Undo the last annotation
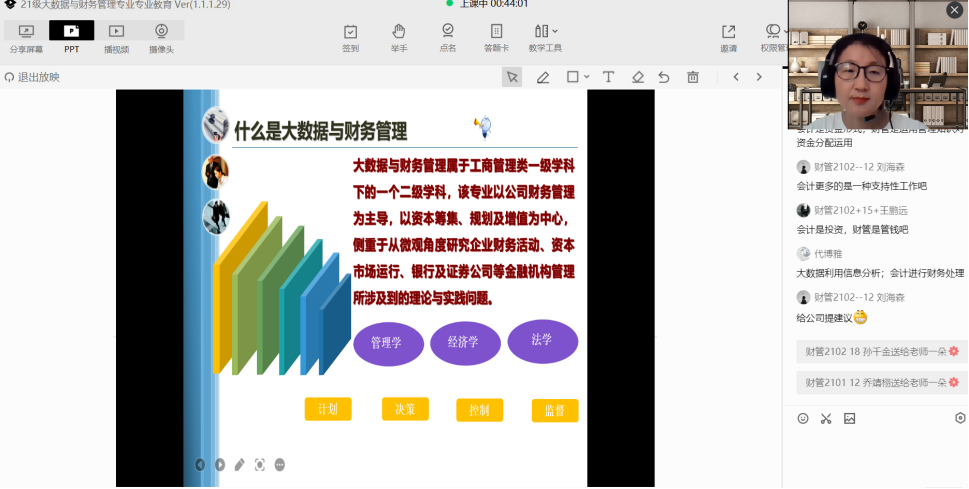 click(664, 77)
